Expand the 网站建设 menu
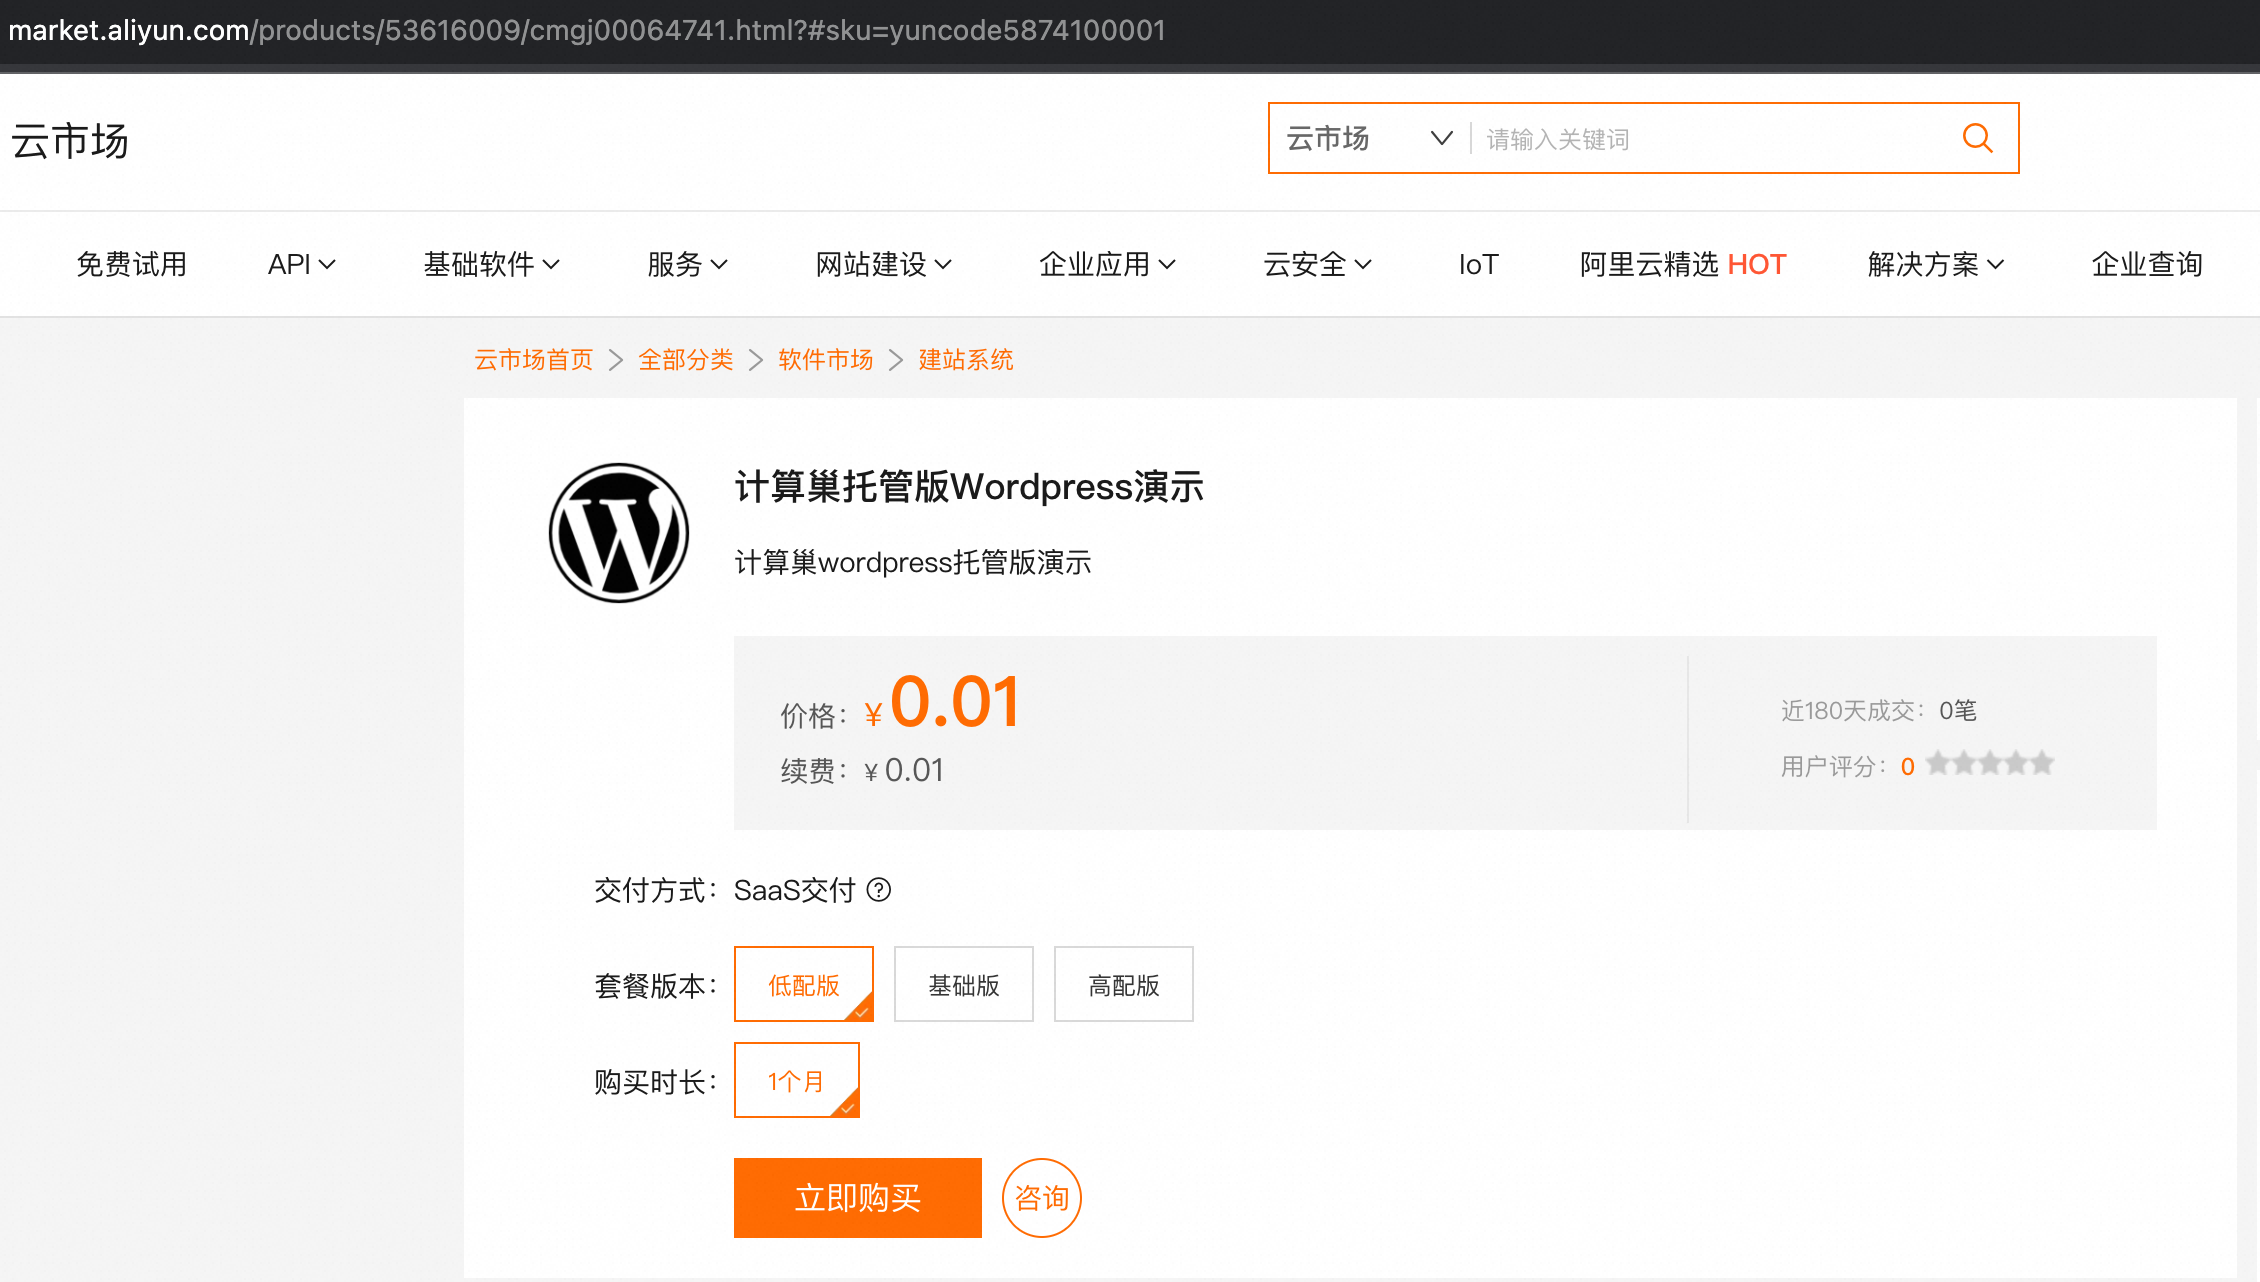2260x1282 pixels. [883, 264]
